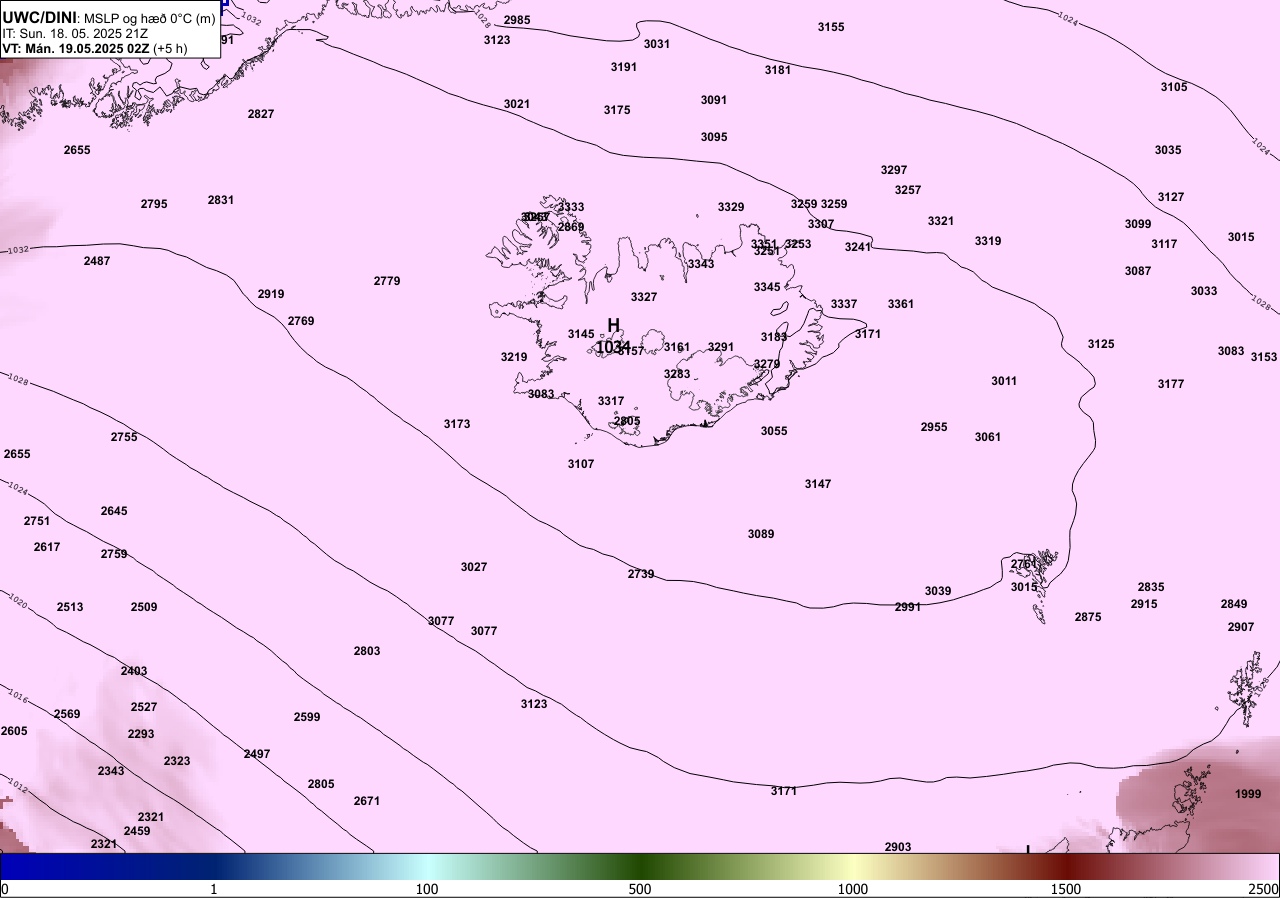Image resolution: width=1280 pixels, height=898 pixels.
Task: Click the height value 3321
Action: click(x=941, y=221)
